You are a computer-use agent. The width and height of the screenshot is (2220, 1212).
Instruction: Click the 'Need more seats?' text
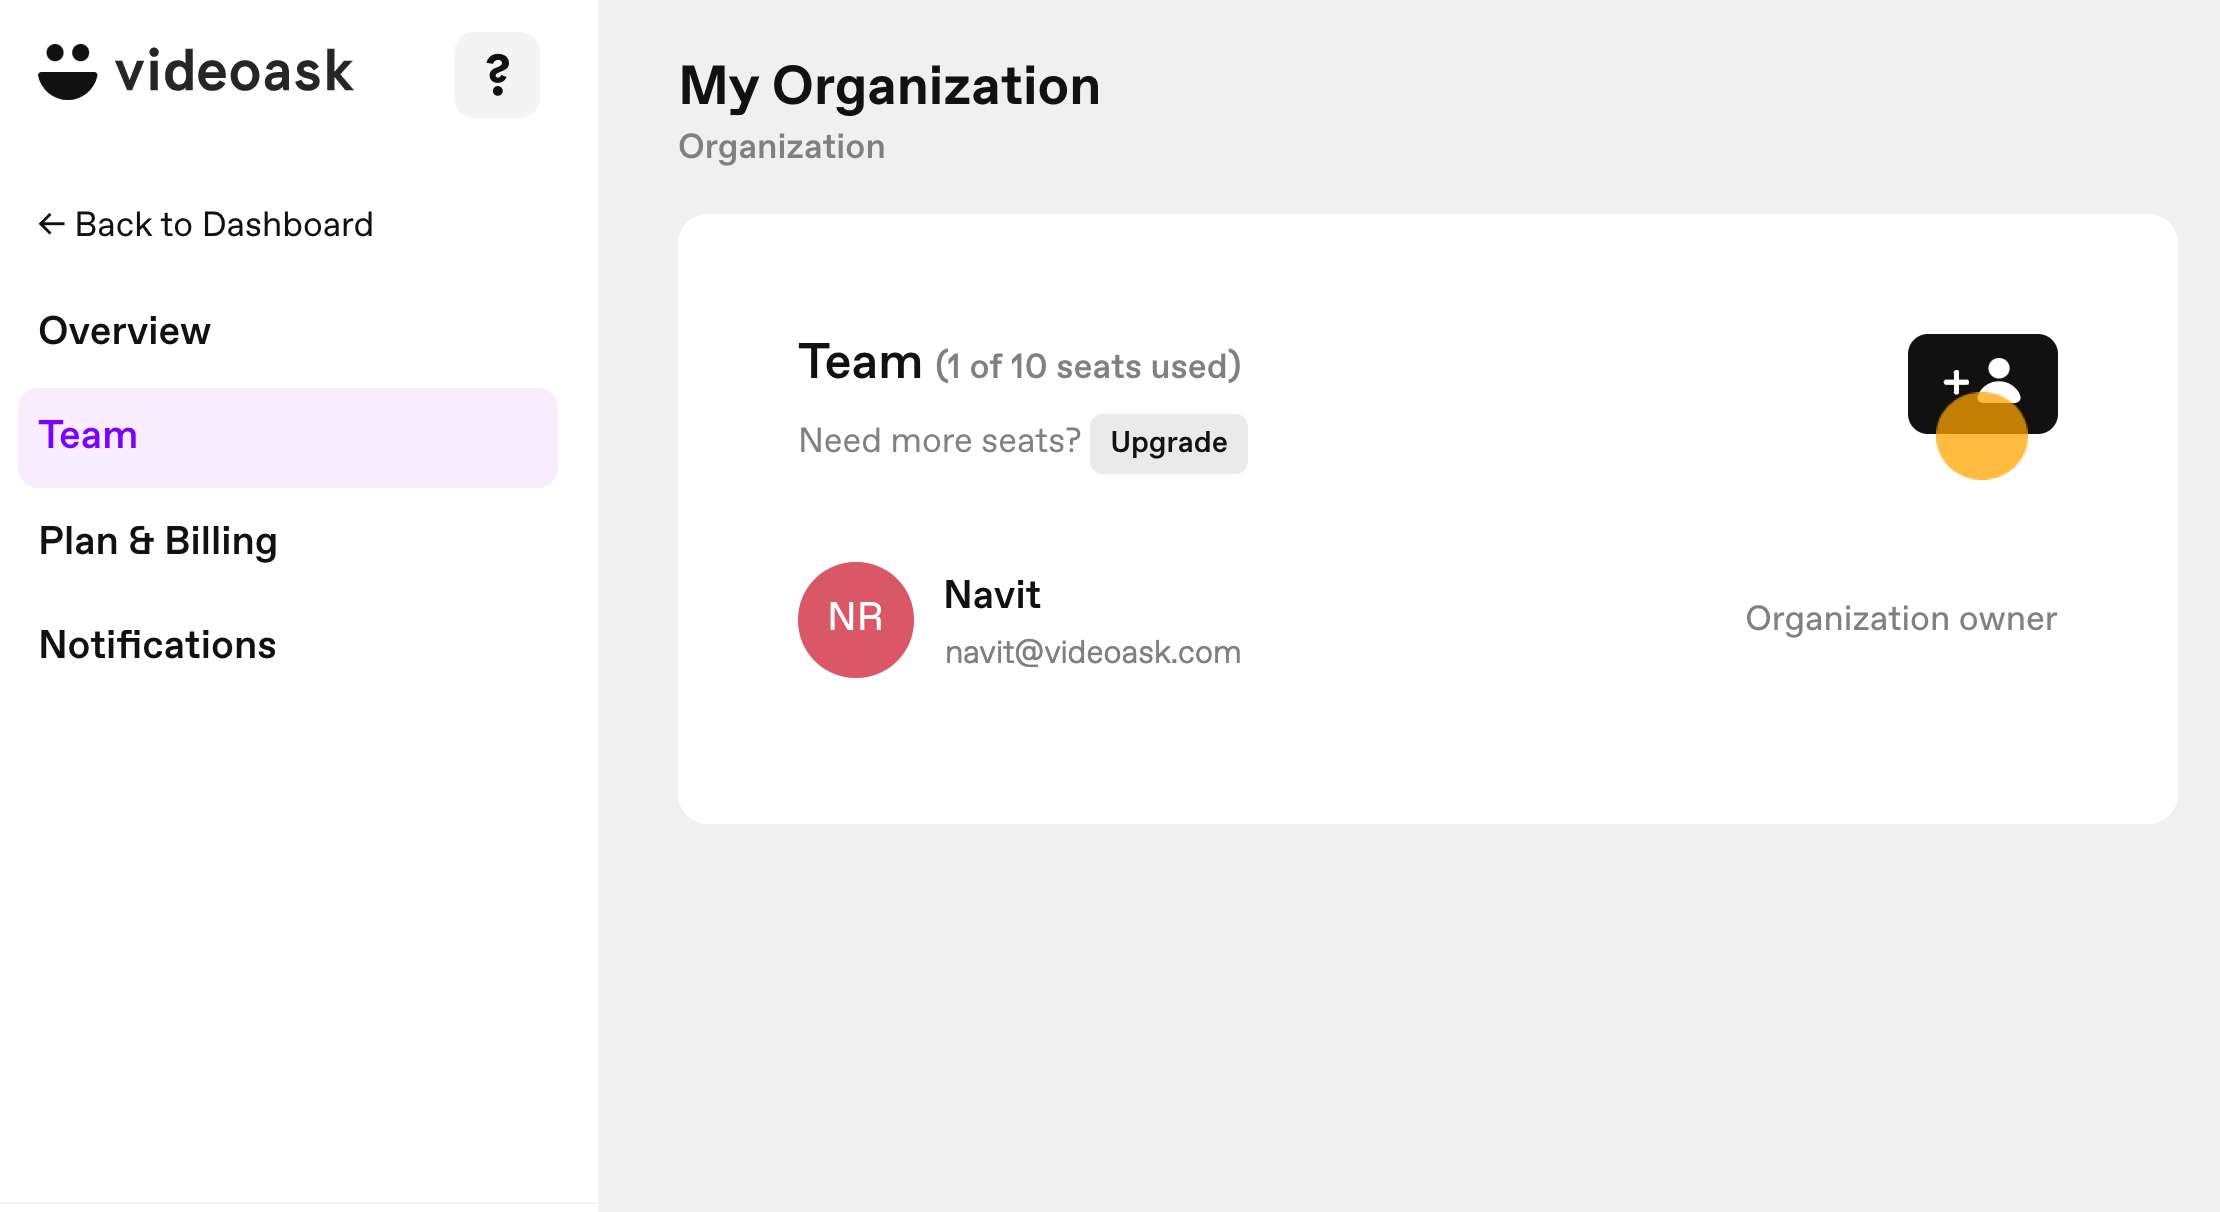[940, 441]
